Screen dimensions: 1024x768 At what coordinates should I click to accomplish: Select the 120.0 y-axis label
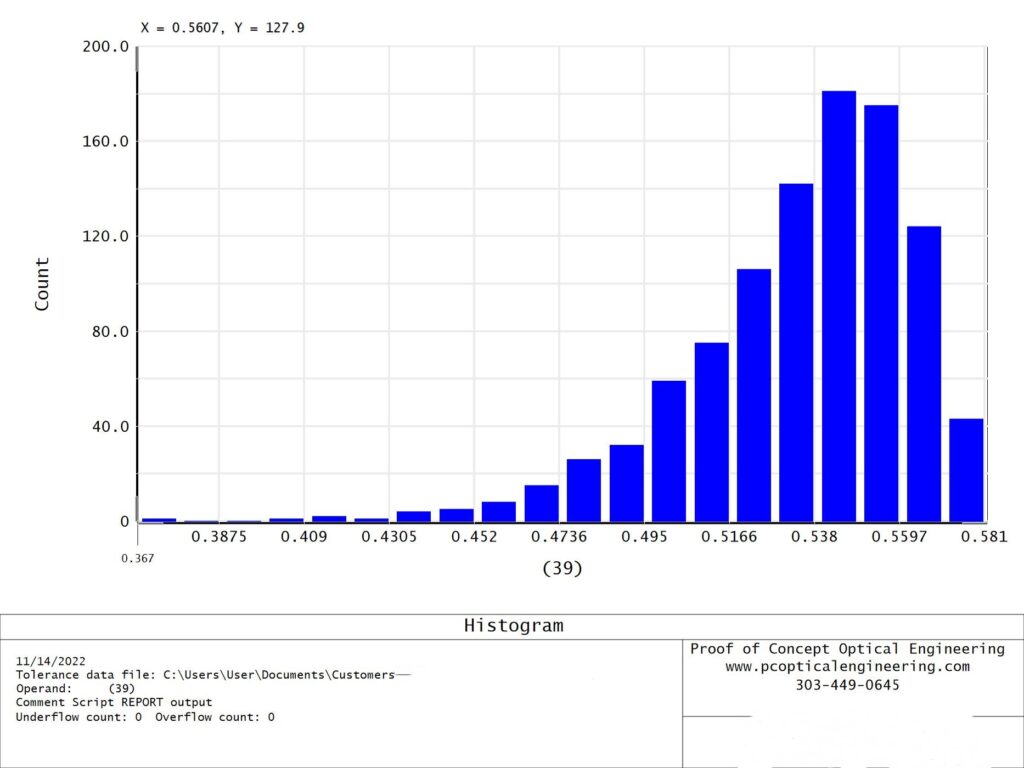pyautogui.click(x=105, y=236)
